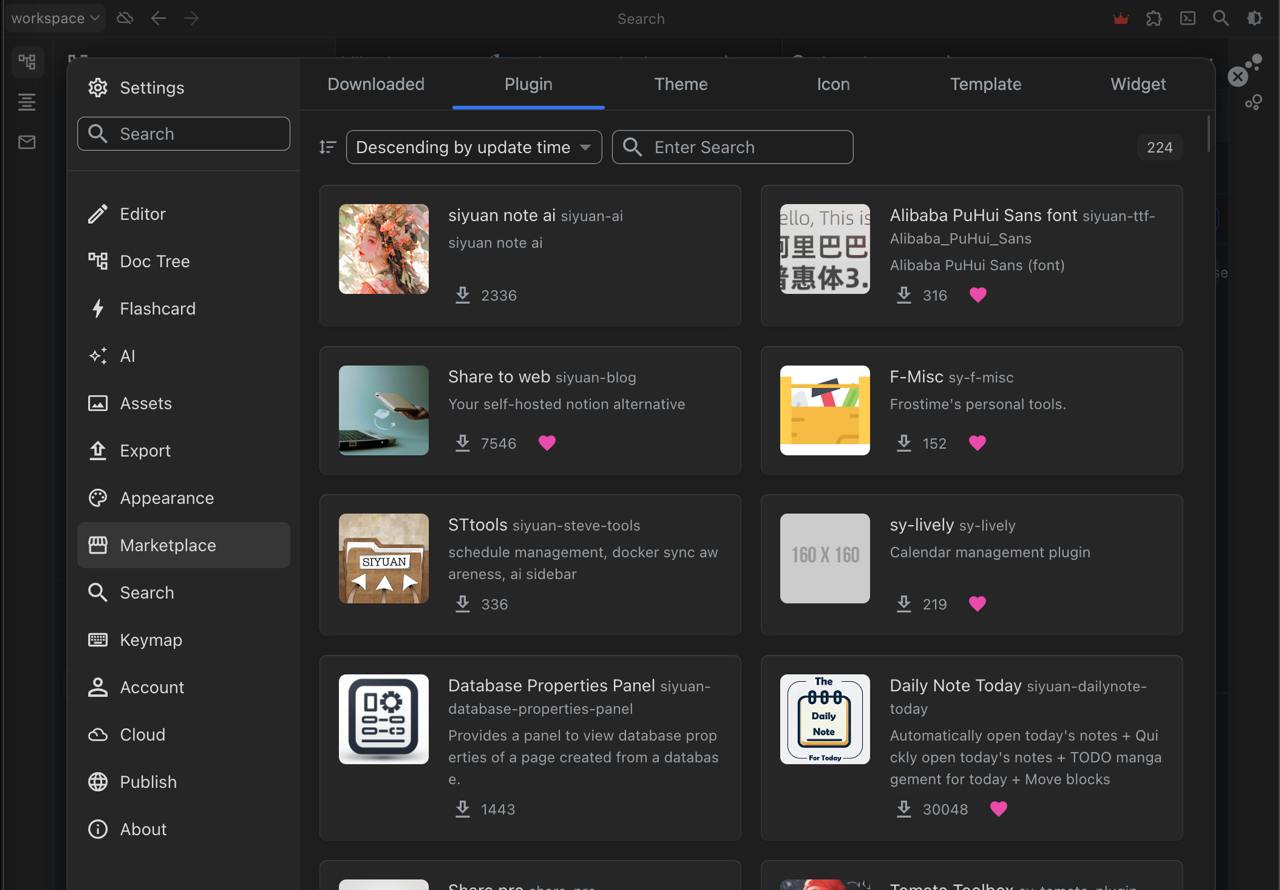The image size is (1280, 890).
Task: Open Cloud settings
Action: [x=184, y=734]
